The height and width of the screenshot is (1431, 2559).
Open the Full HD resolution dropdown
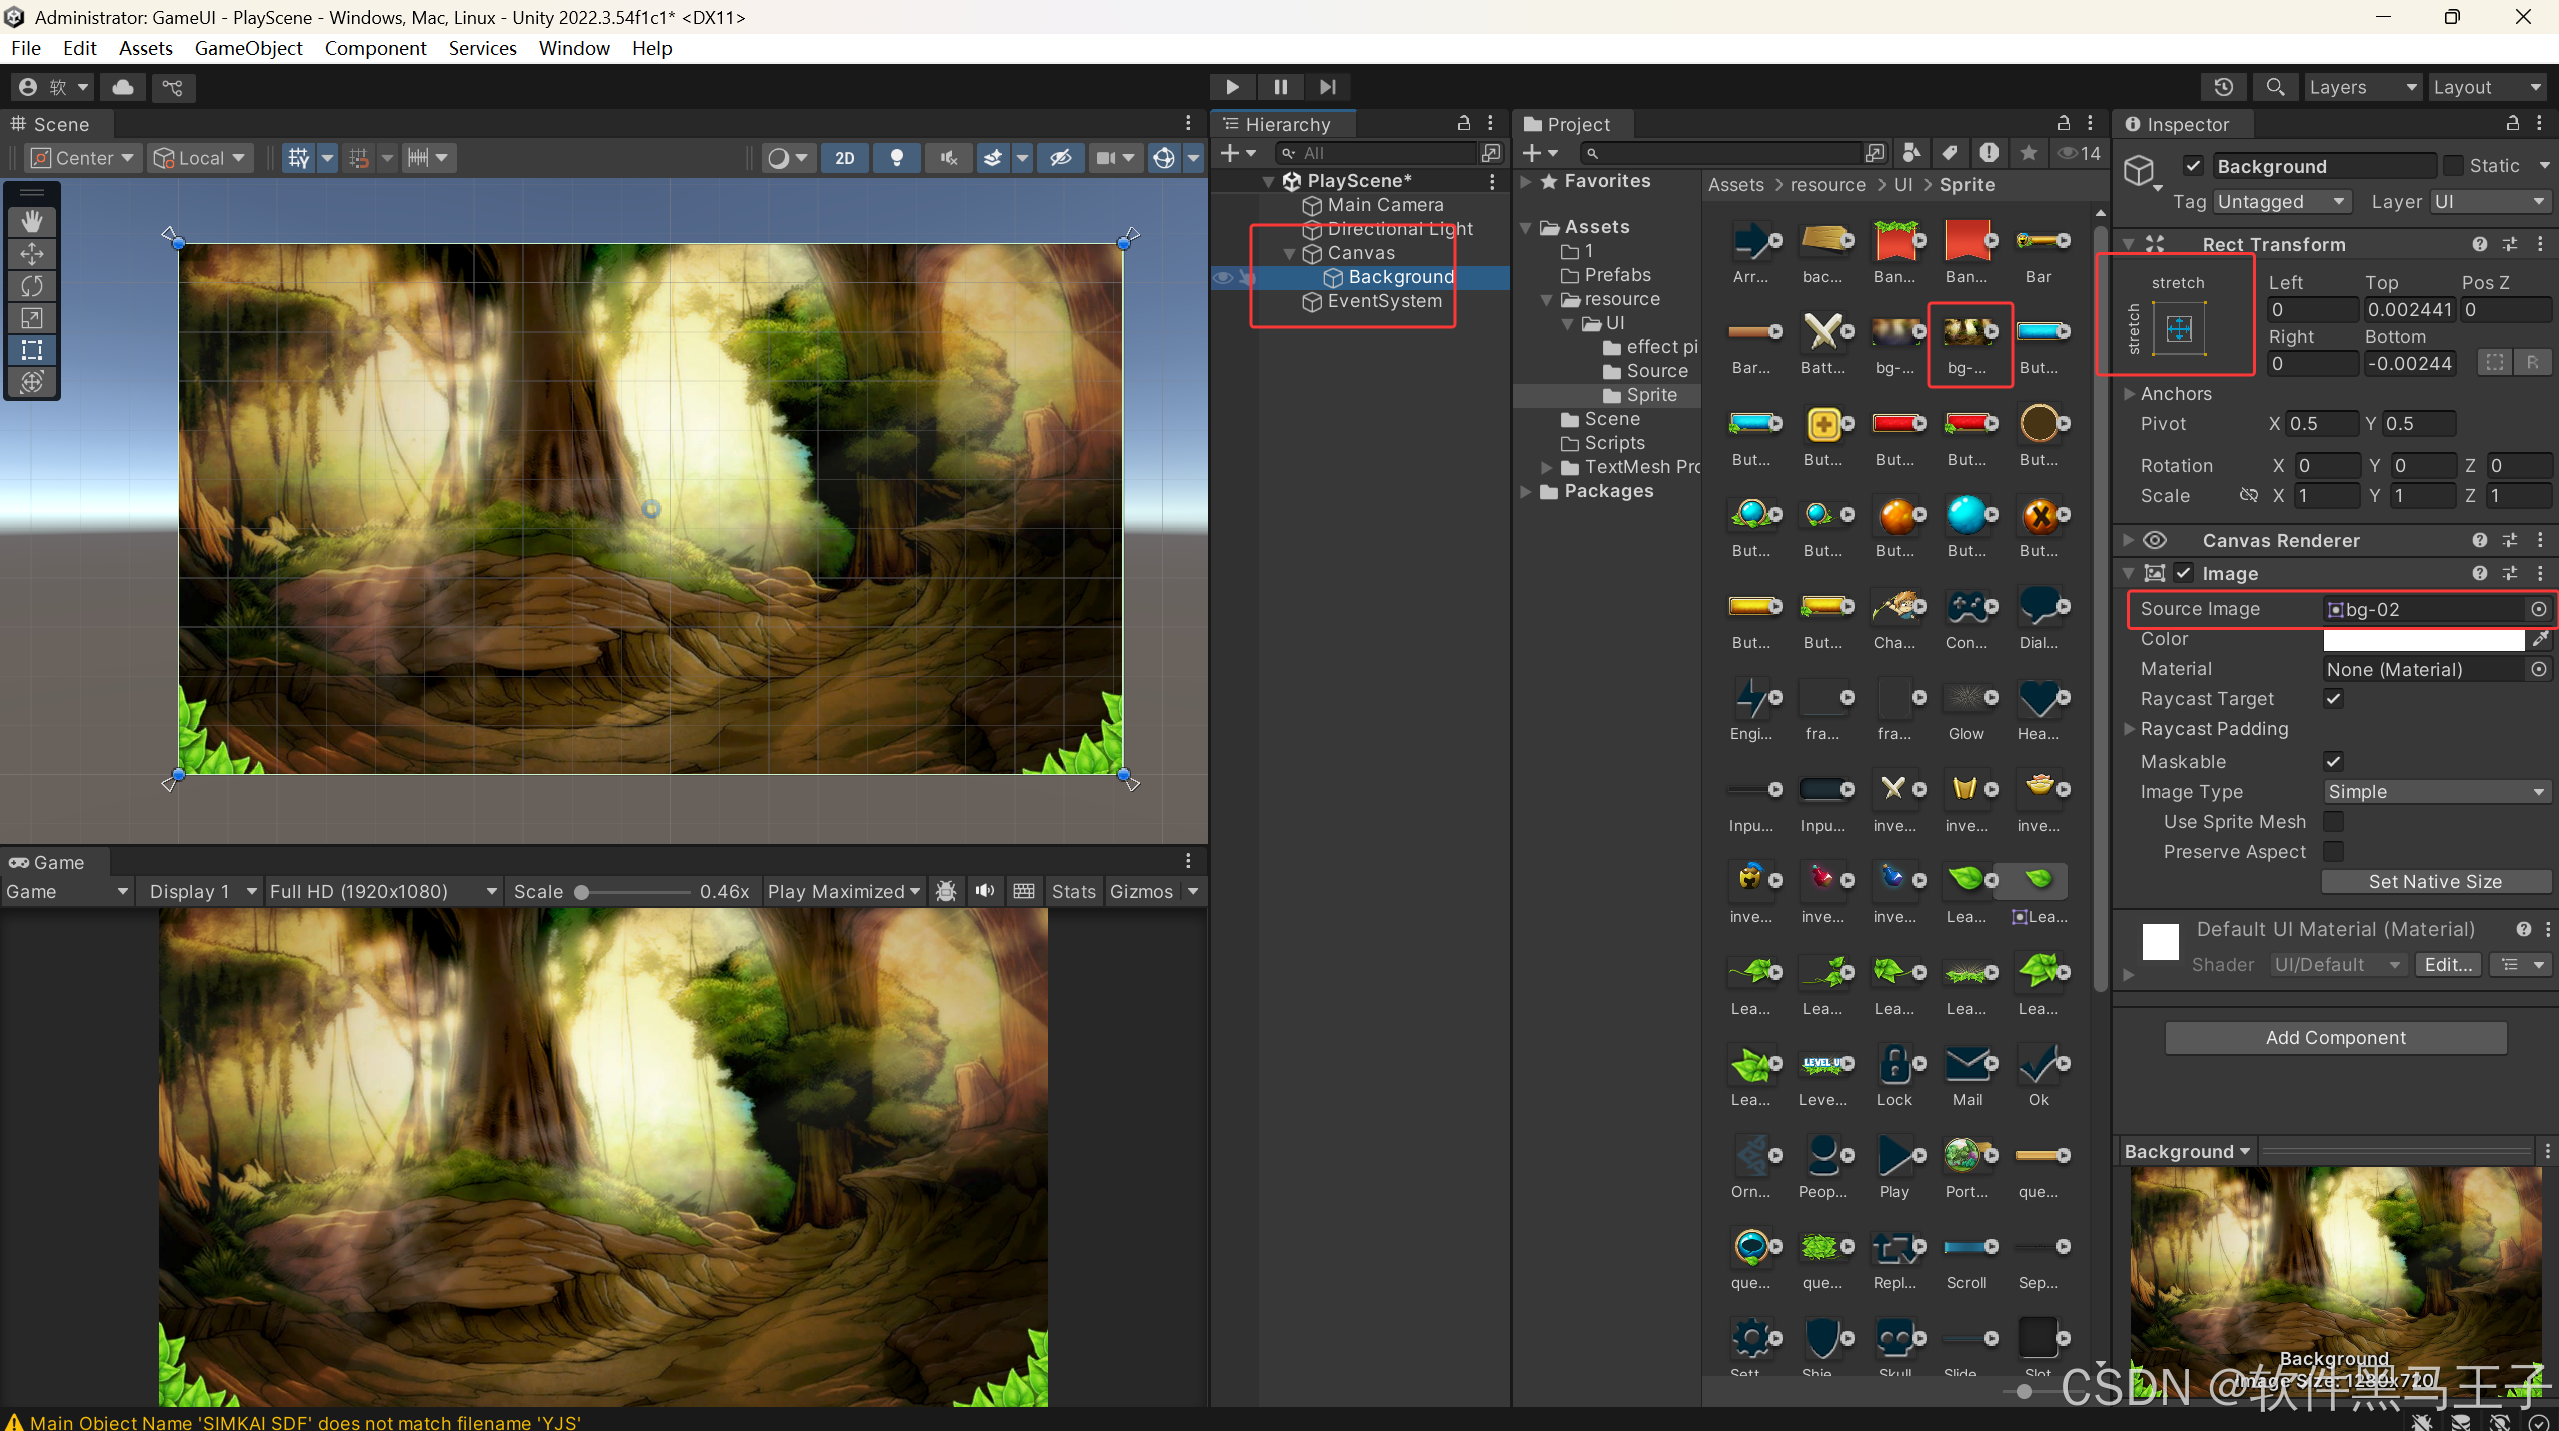[x=383, y=891]
